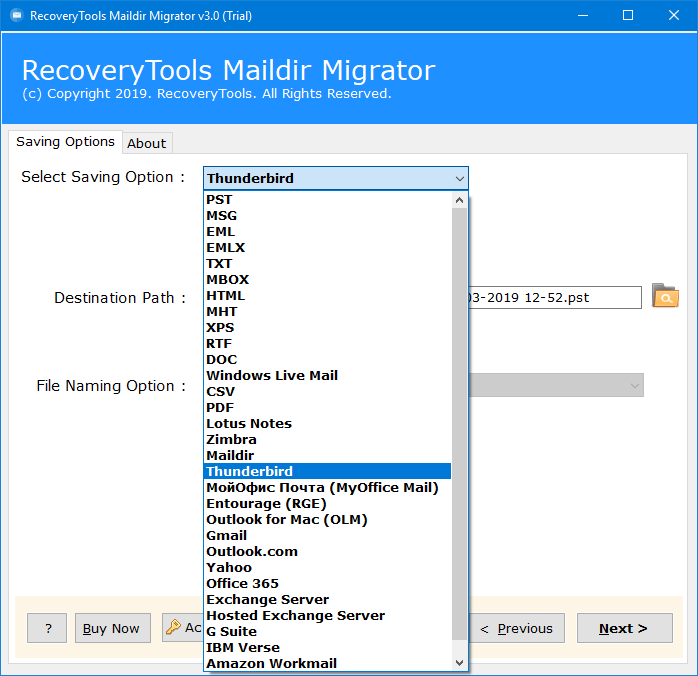The width and height of the screenshot is (698, 676).
Task: Minimize the Maildir Migrator window
Action: coord(583,16)
